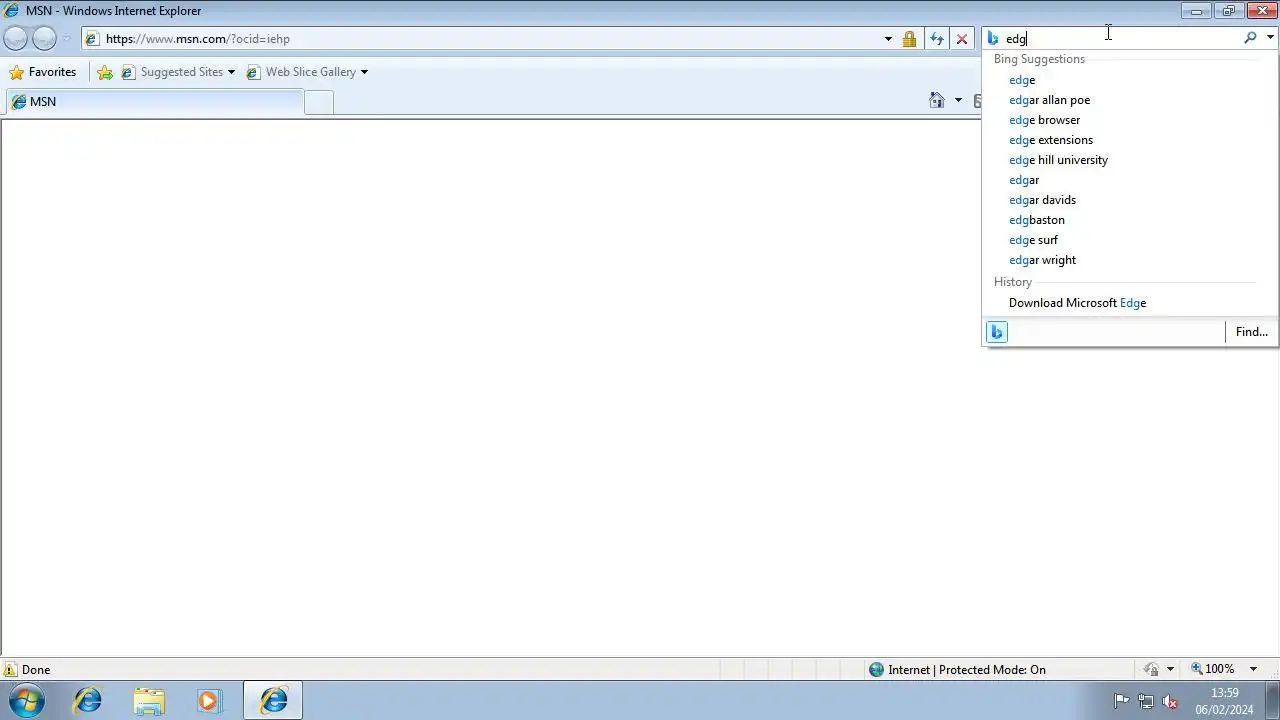Open the search provider dropdown arrow

(1270, 38)
